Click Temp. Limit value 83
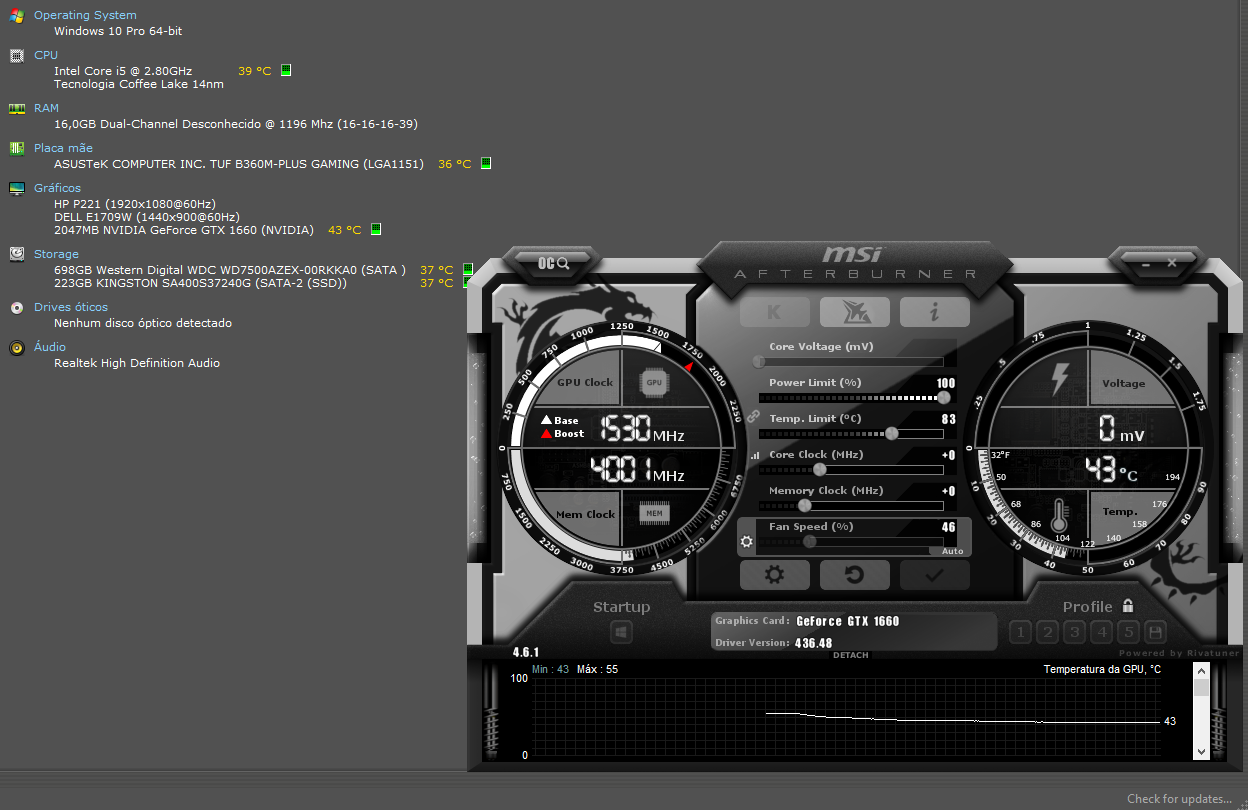1248x810 pixels. [x=948, y=419]
